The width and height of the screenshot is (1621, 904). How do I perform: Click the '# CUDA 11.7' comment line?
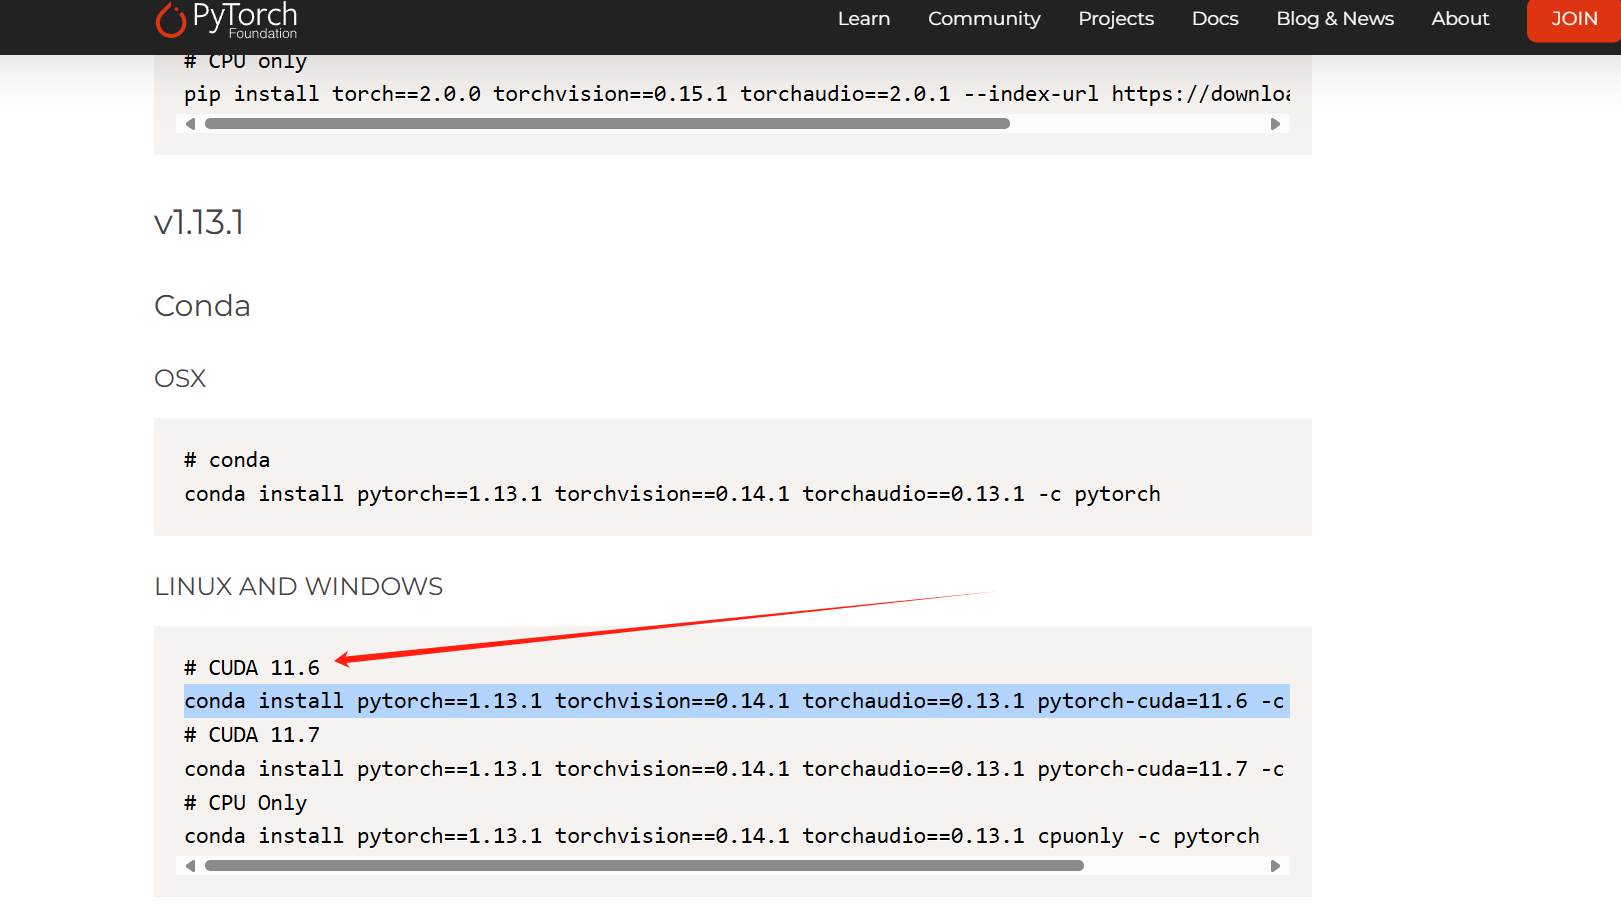[252, 735]
